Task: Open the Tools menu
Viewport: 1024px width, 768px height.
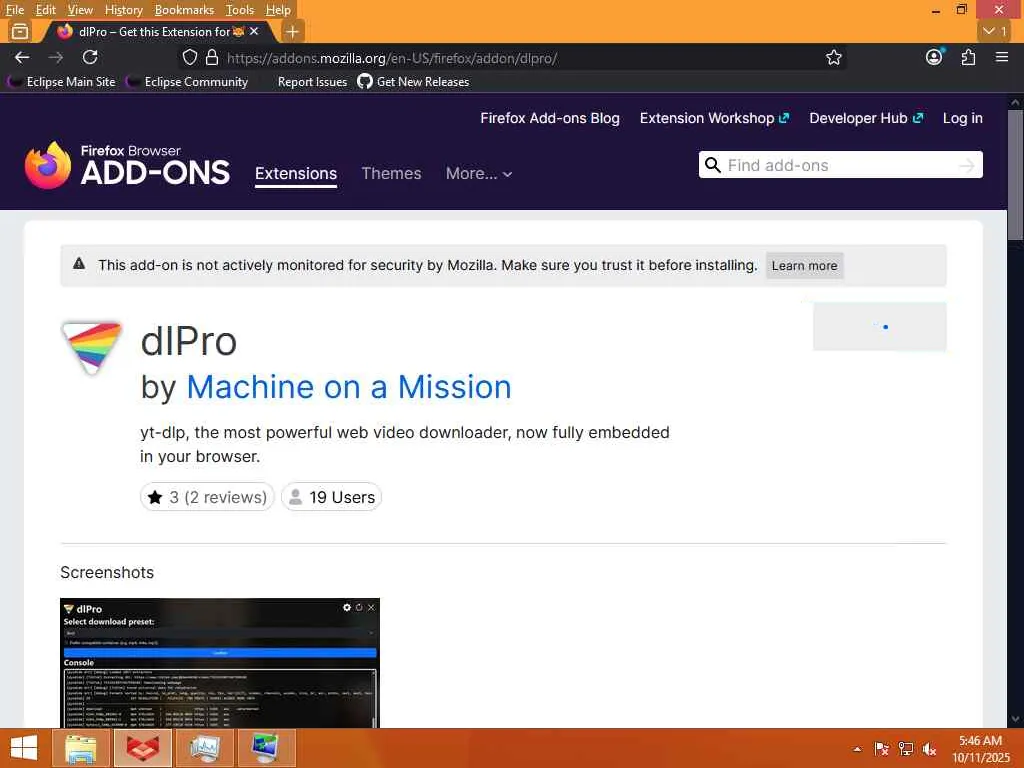Action: [240, 10]
